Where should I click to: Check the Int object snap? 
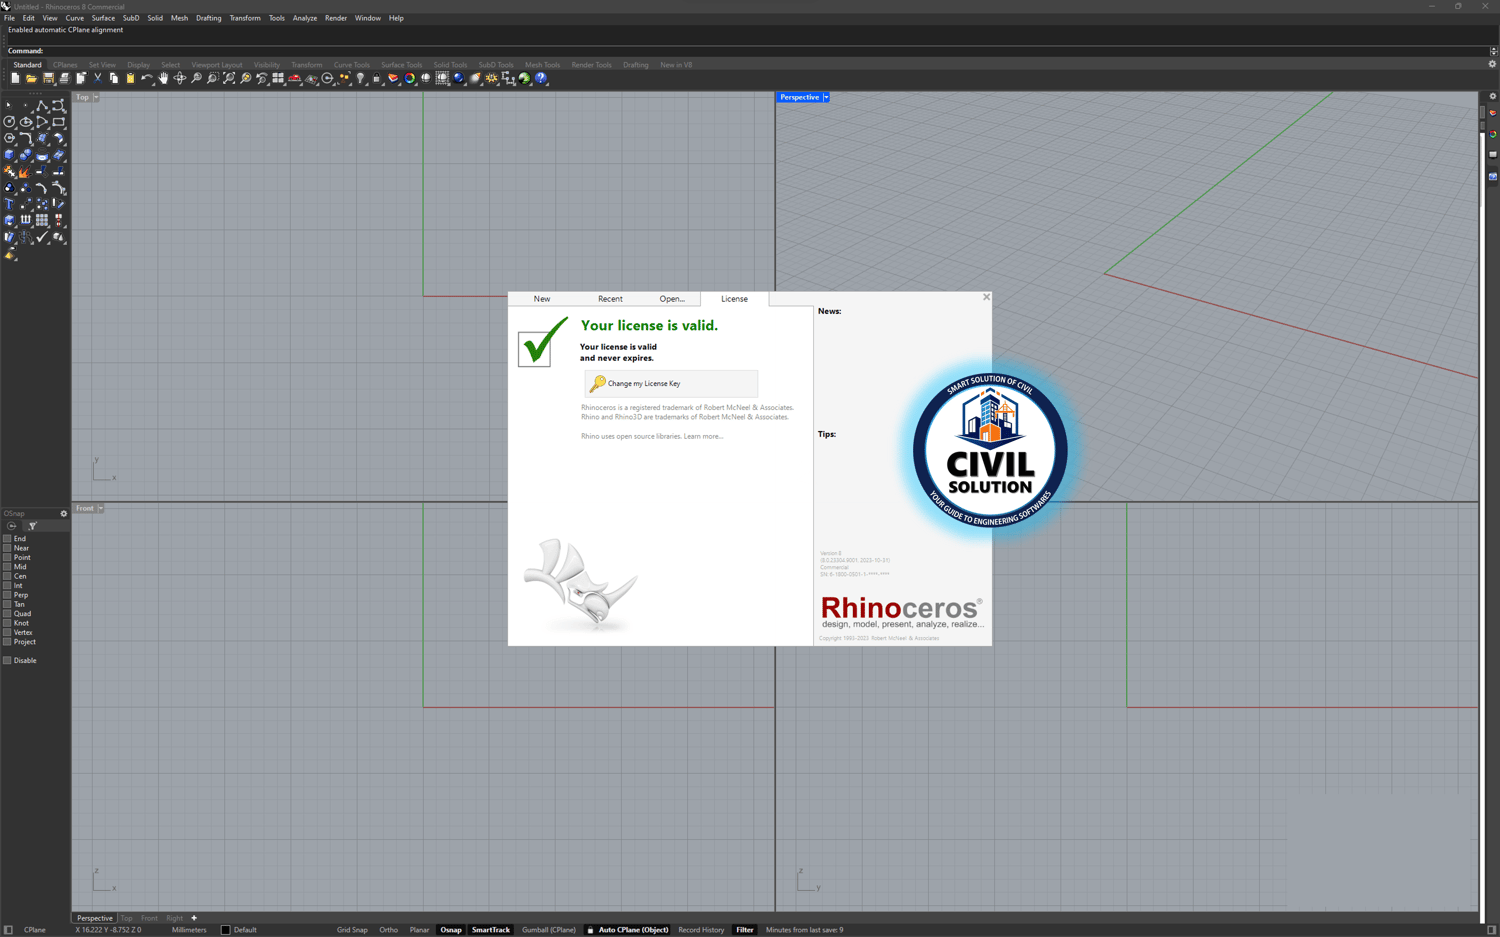(x=7, y=585)
